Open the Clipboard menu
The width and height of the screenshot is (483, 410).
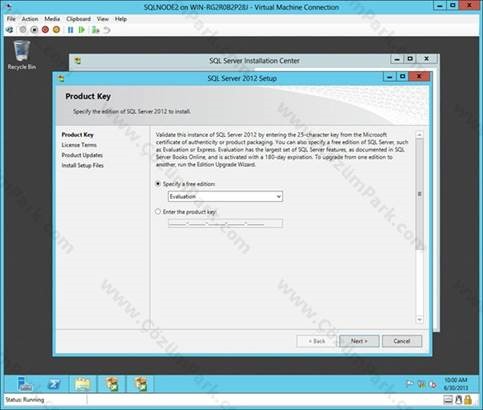78,19
